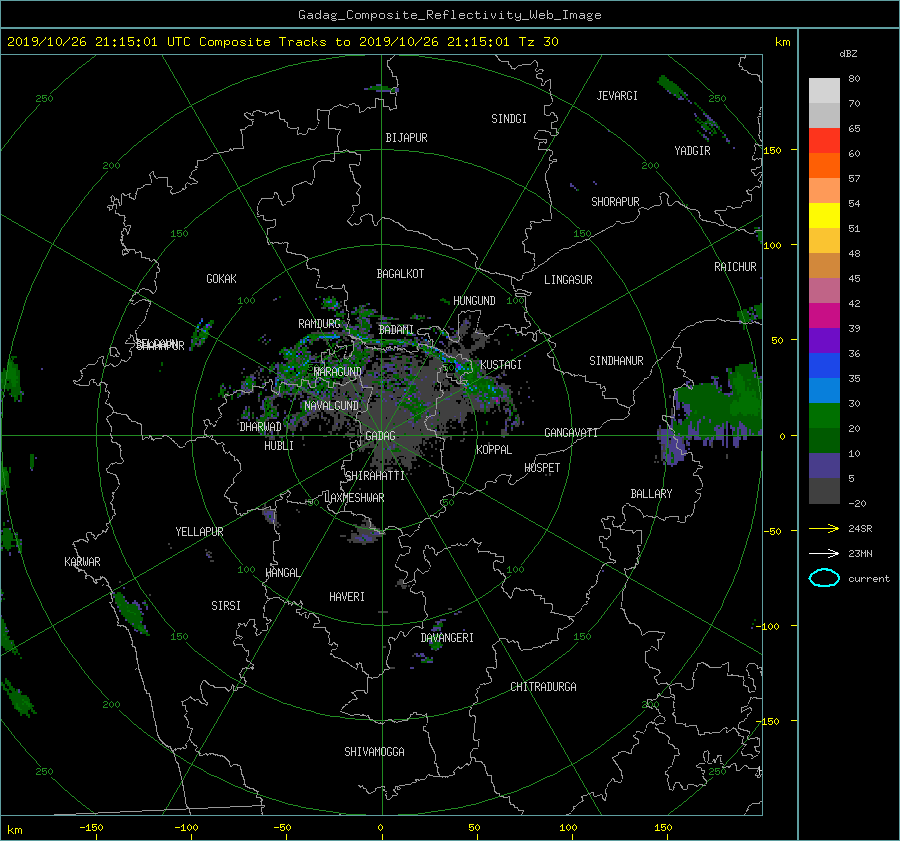Viewport: 900px width, 841px height.
Task: Click the DAVANGERI city label
Action: pos(447,638)
